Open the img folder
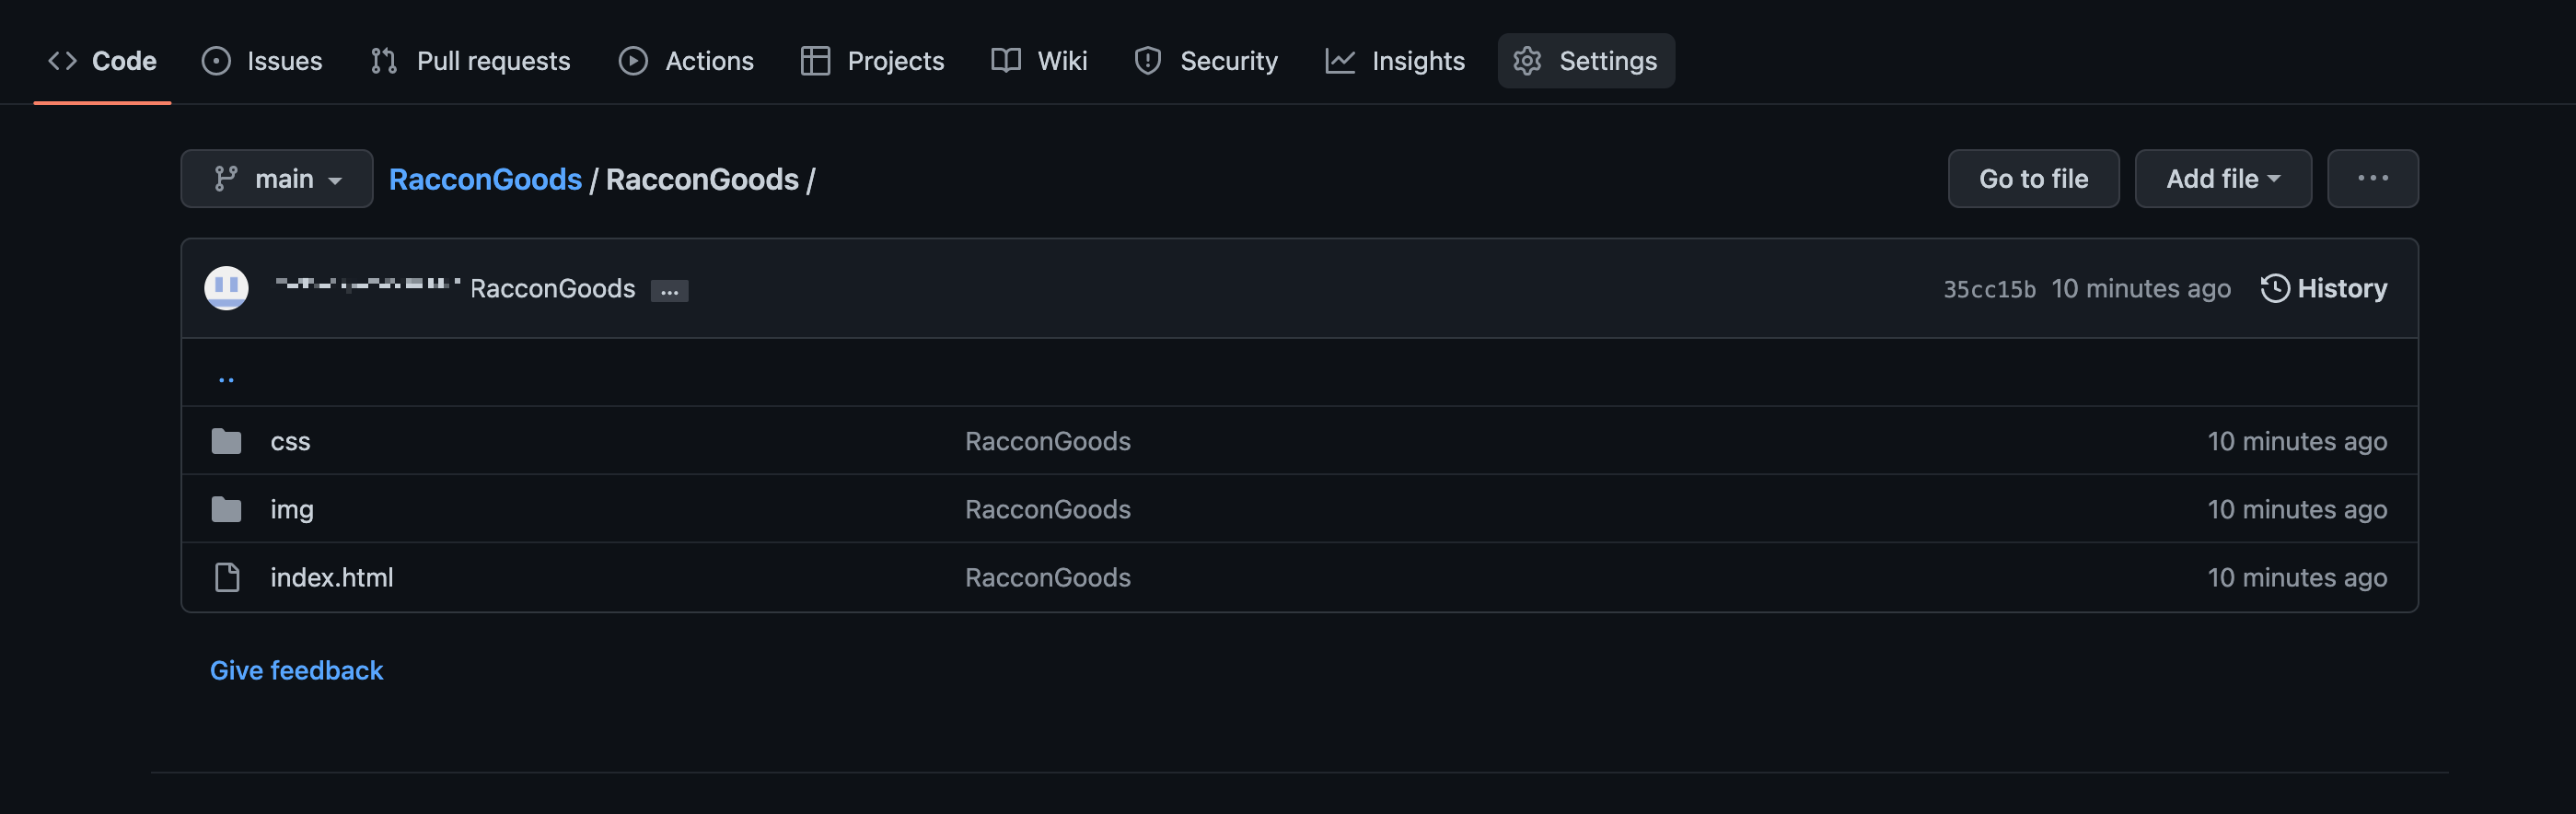 (292, 509)
